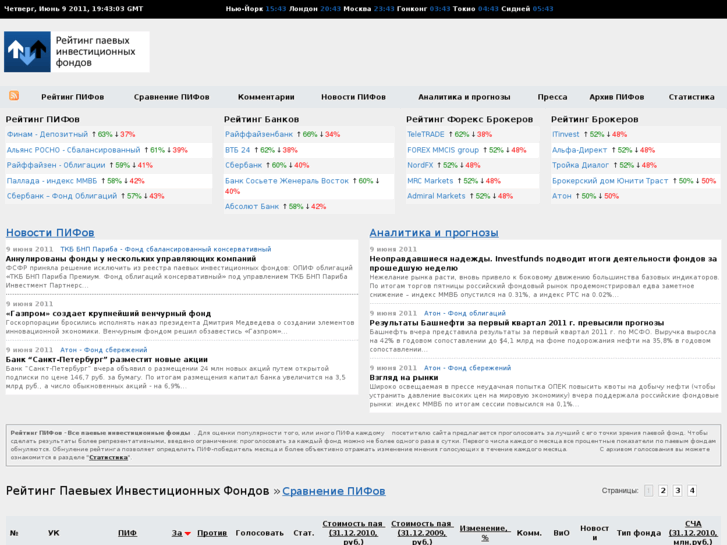
Task: Open Рейтинг ПИФов menu item
Action: pos(72,97)
